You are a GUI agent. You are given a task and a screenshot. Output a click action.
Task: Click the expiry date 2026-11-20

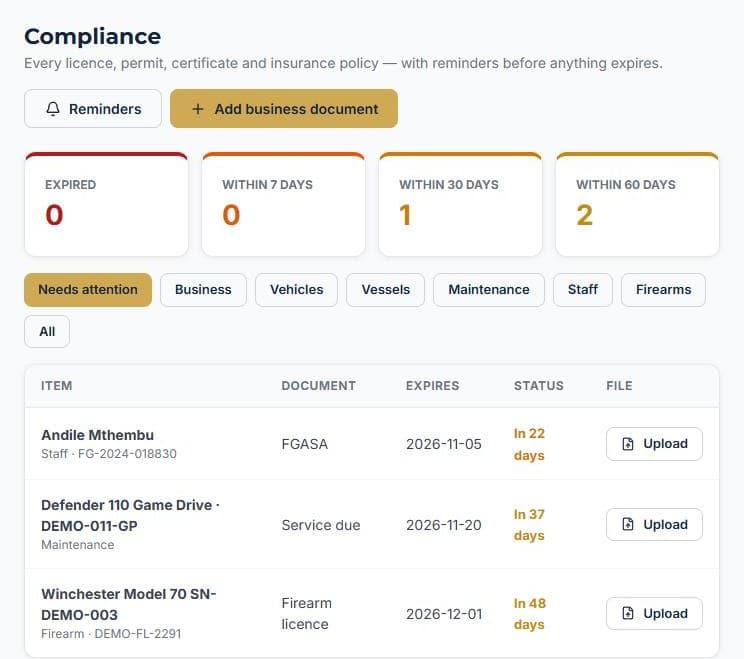[x=444, y=525]
